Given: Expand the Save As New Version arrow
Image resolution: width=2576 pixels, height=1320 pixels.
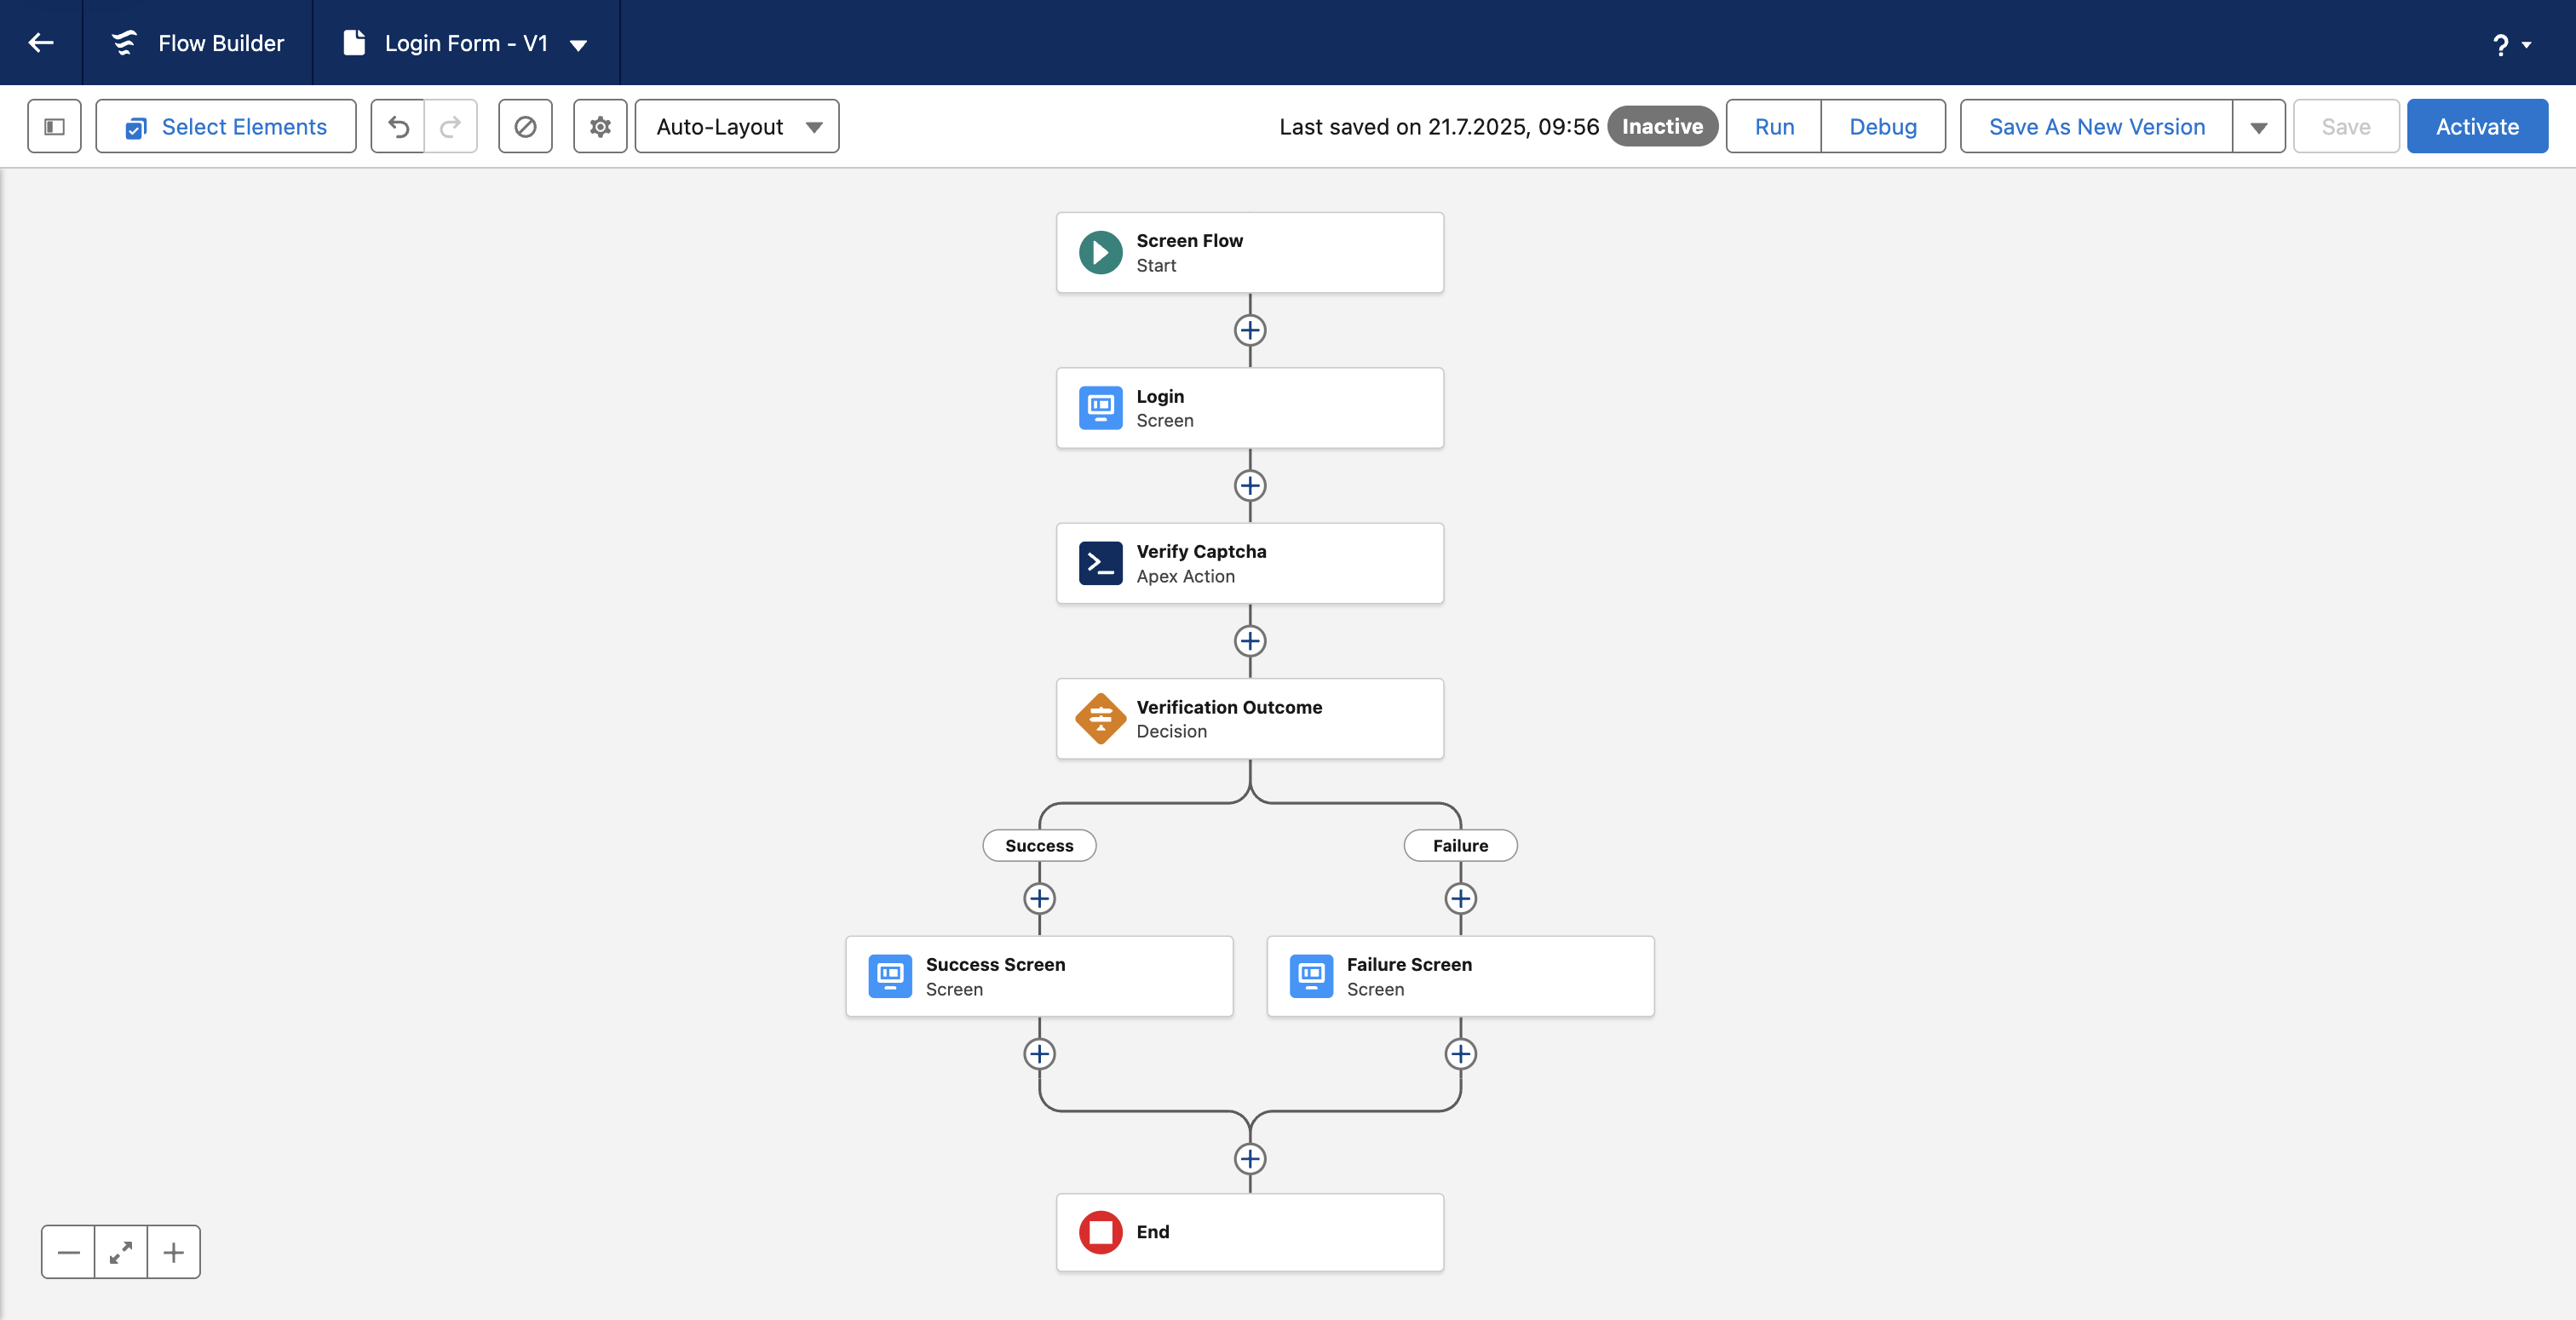Looking at the screenshot, I should click(2259, 127).
